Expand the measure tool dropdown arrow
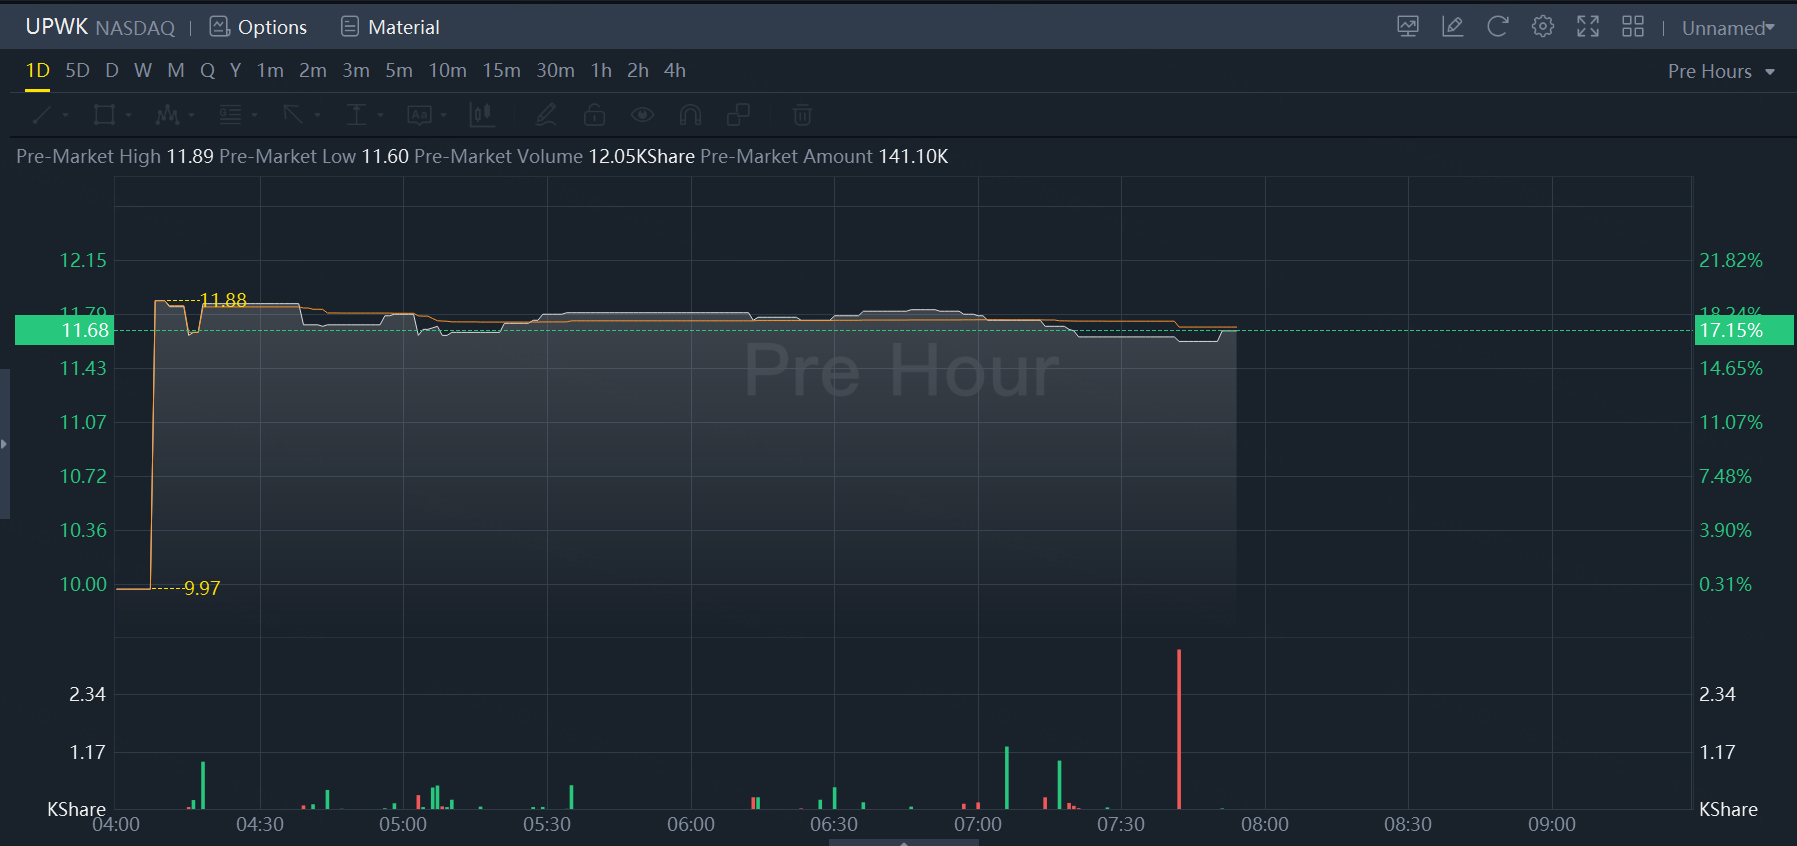The height and width of the screenshot is (846, 1797). click(x=380, y=115)
